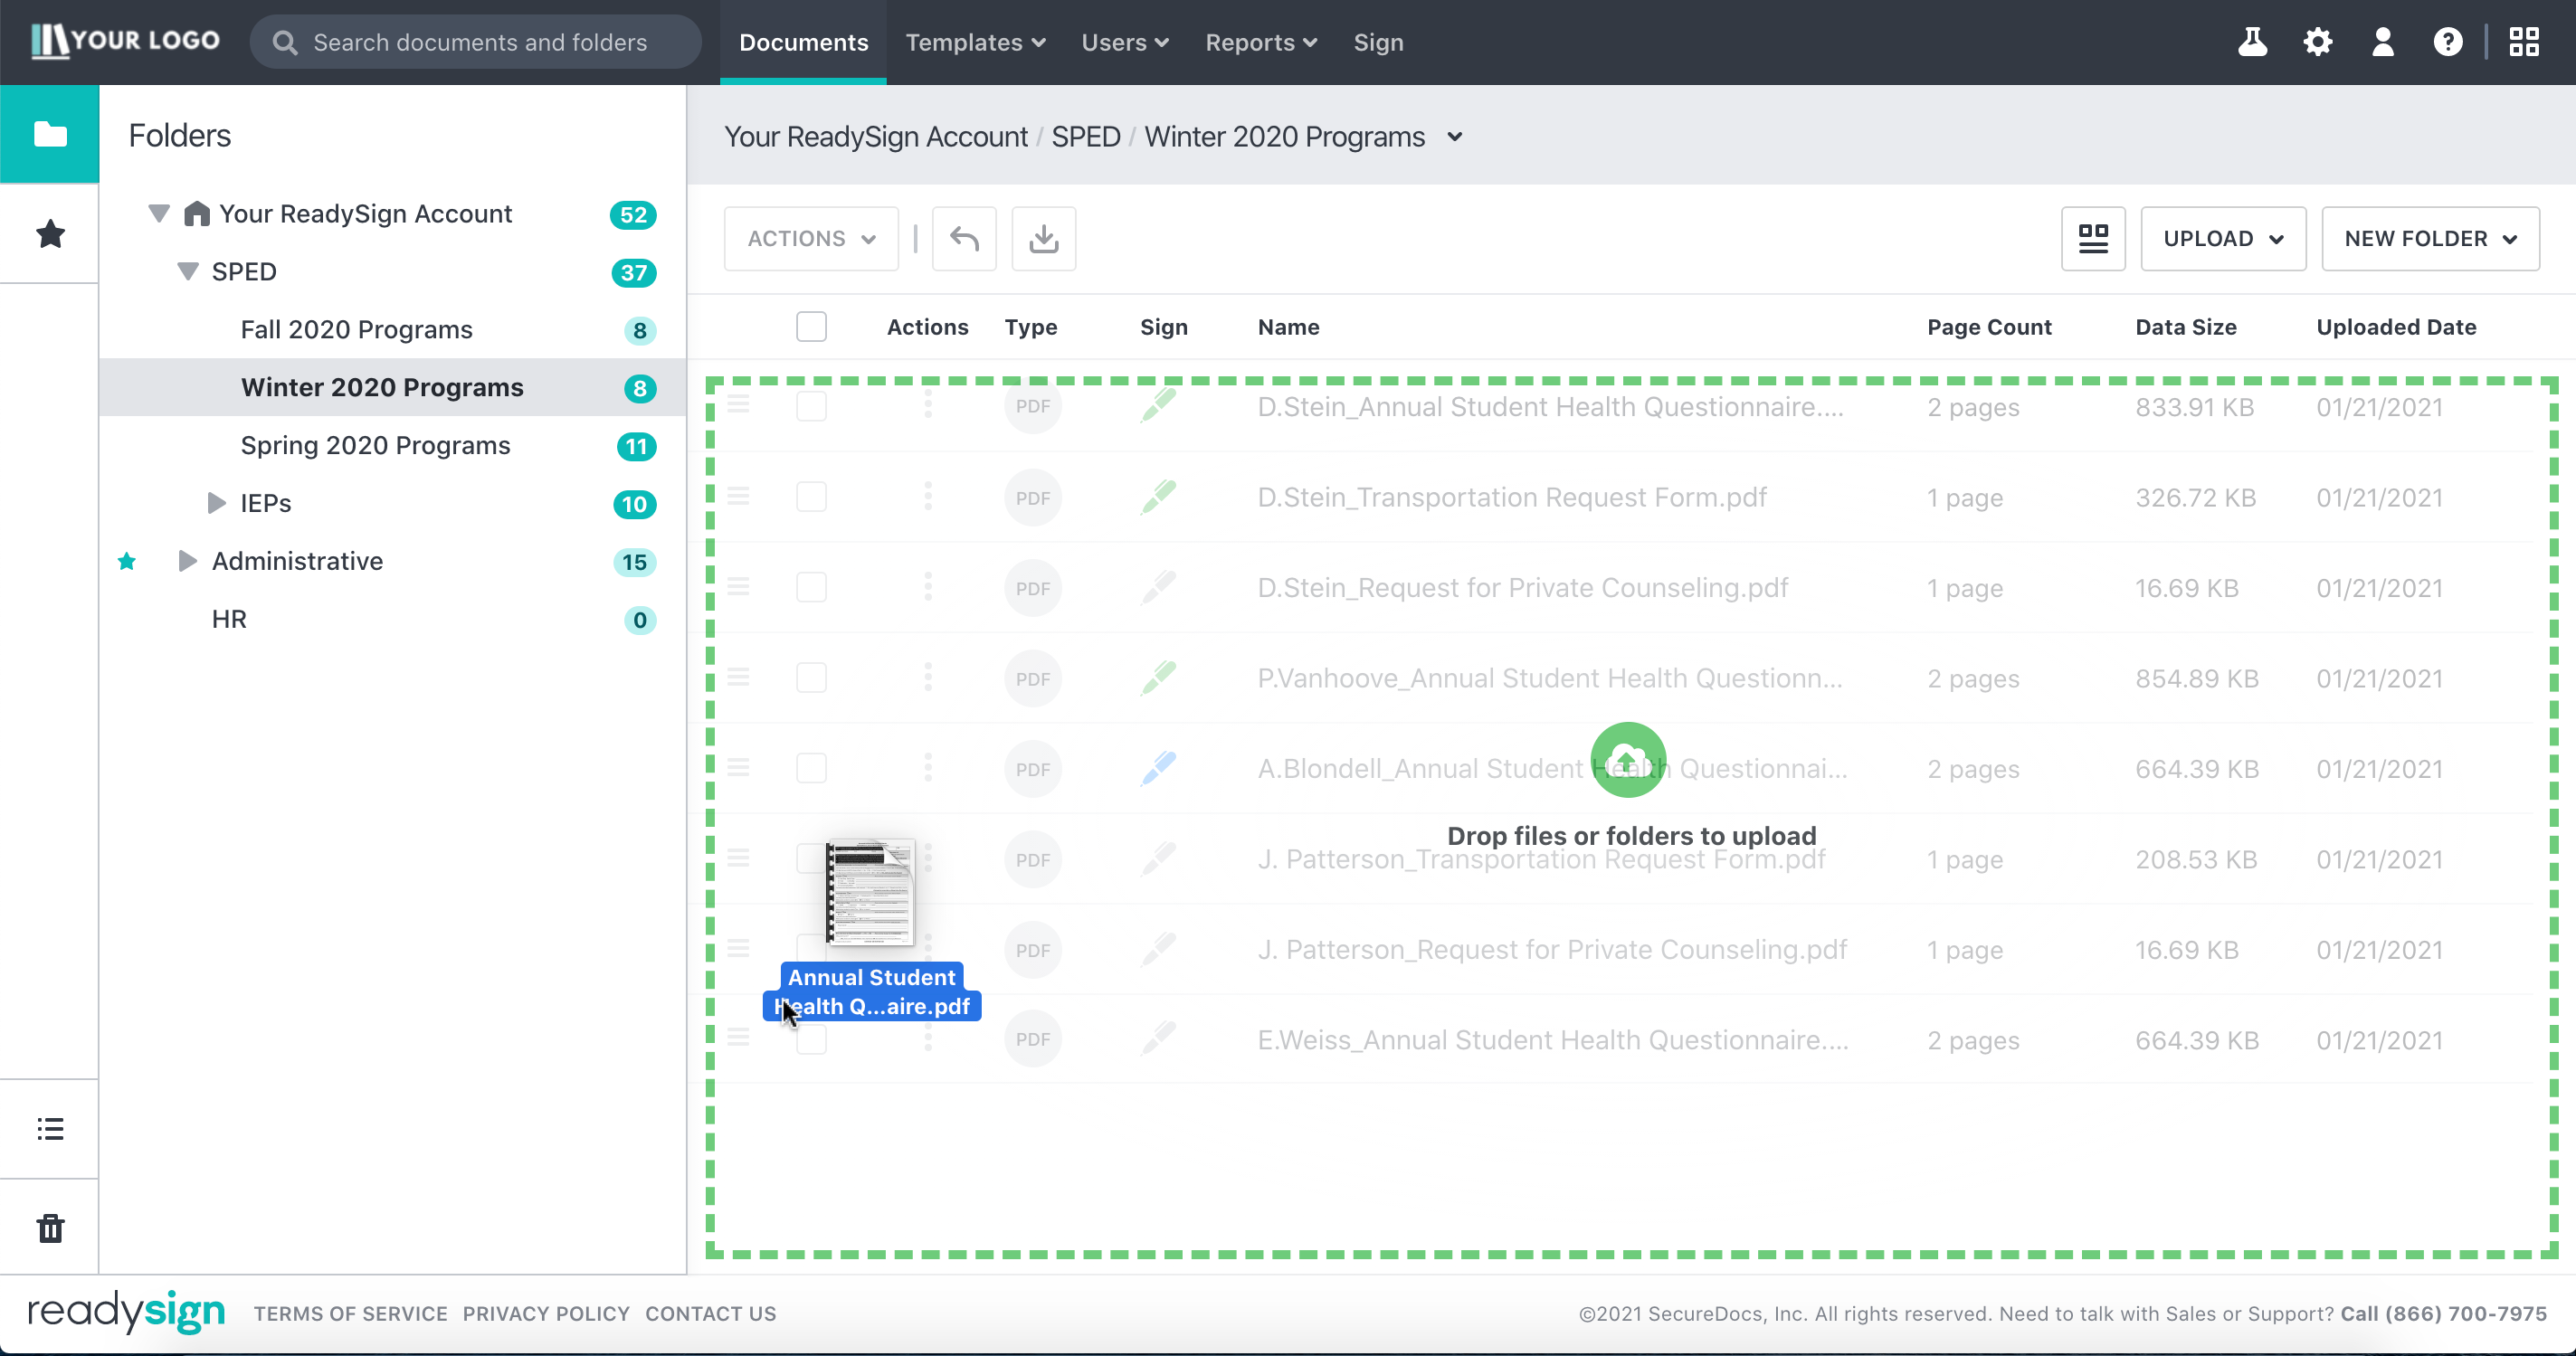The width and height of the screenshot is (2576, 1356).
Task: Select the checkbox for D.Stein_Request for Private Counseling.pdf
Action: point(811,587)
